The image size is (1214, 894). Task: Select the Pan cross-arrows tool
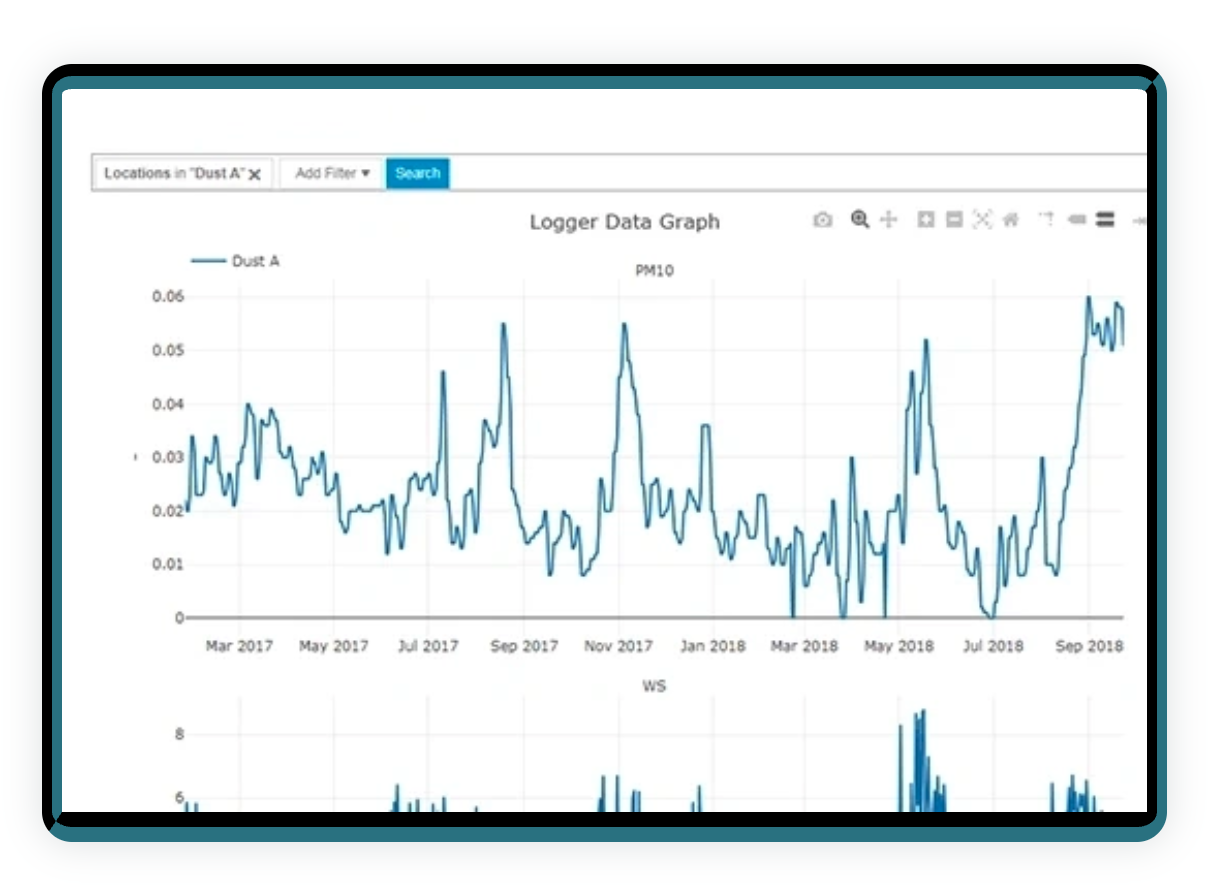tap(888, 220)
